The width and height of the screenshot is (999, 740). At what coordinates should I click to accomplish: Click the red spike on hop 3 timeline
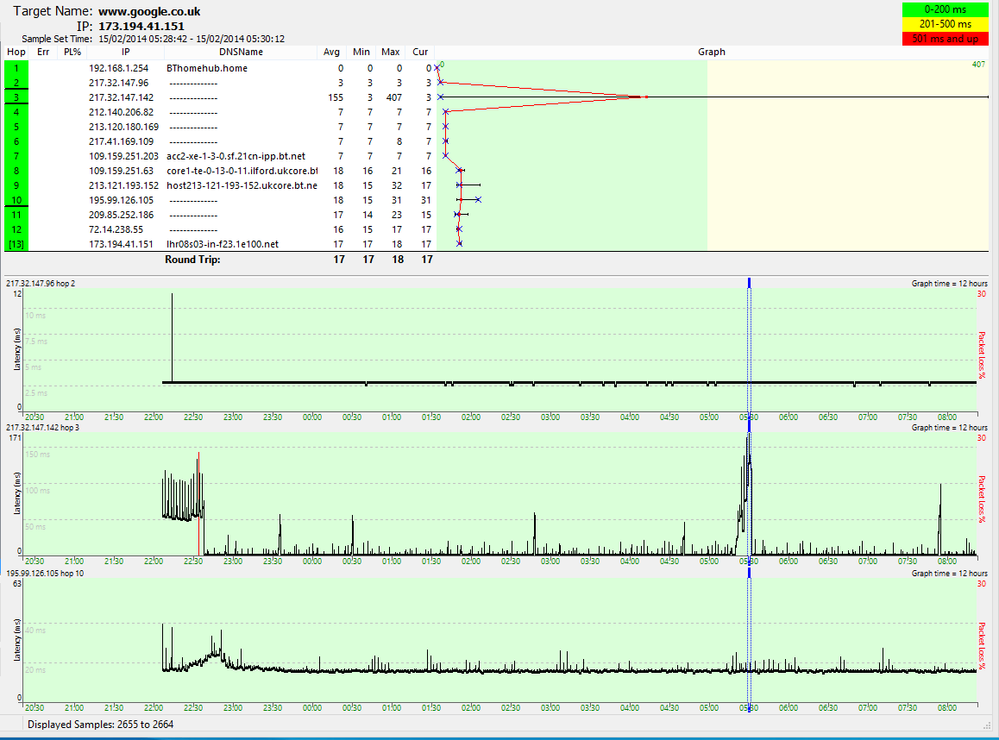pos(199,504)
